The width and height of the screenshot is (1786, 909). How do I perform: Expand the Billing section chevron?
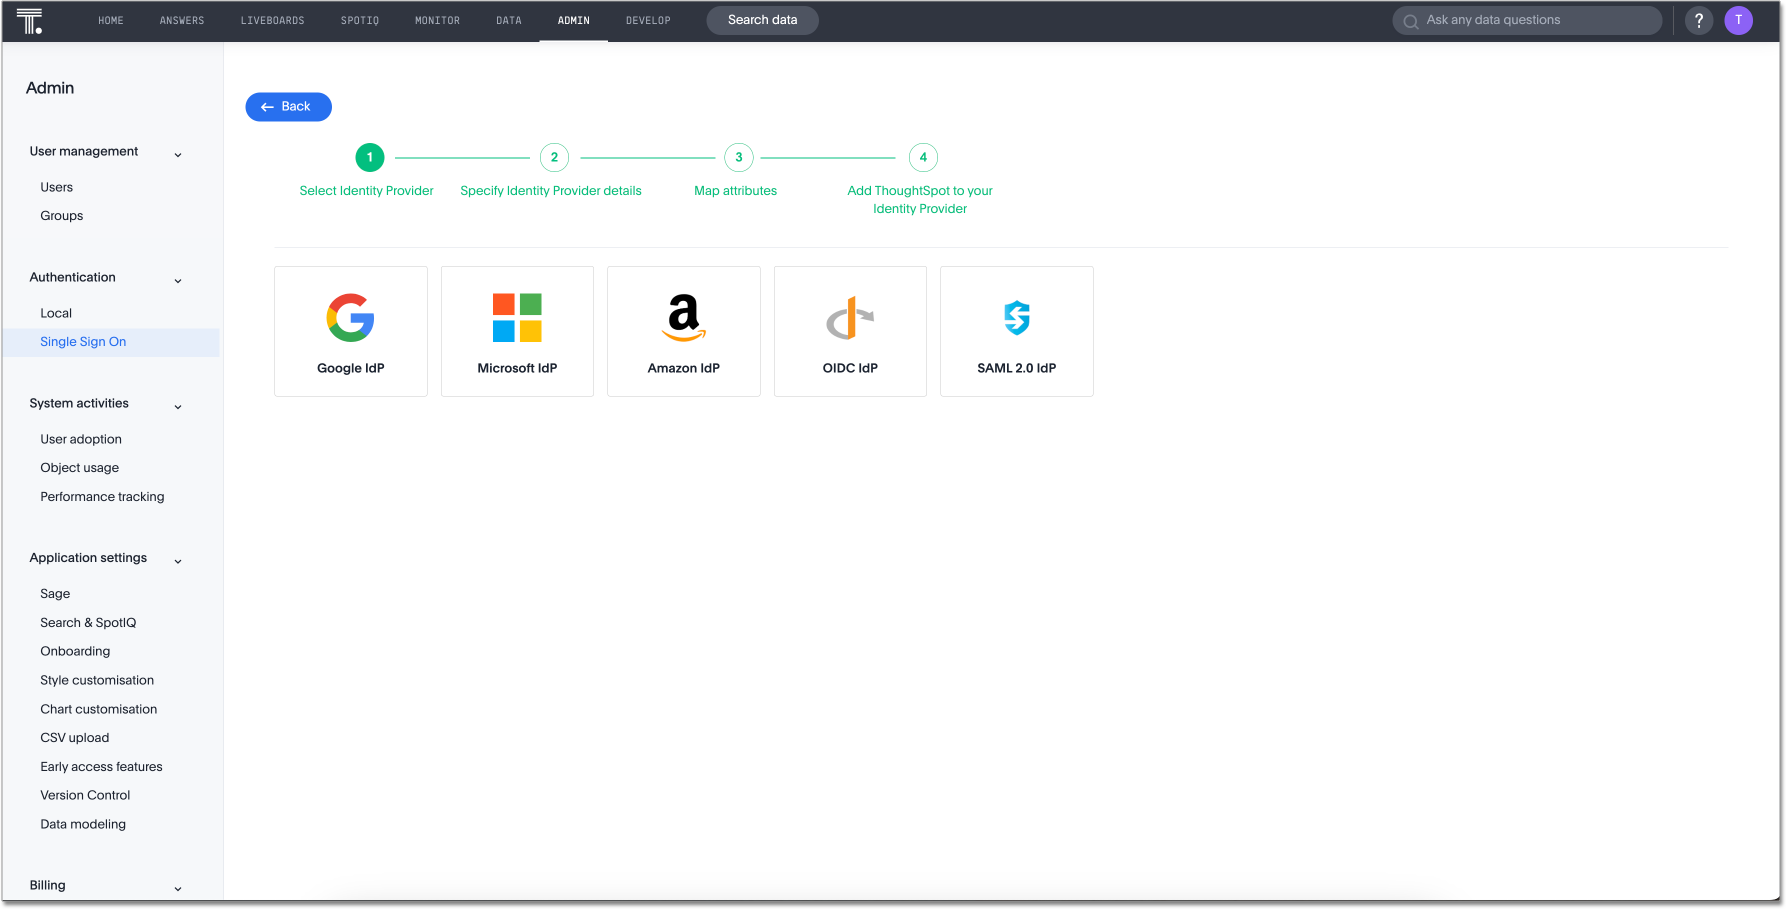point(178,888)
